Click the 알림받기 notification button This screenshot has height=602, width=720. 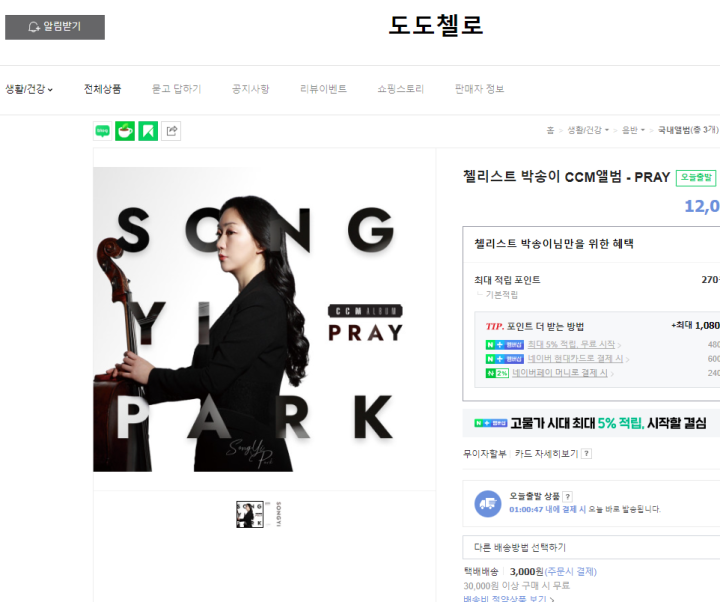coord(55,27)
